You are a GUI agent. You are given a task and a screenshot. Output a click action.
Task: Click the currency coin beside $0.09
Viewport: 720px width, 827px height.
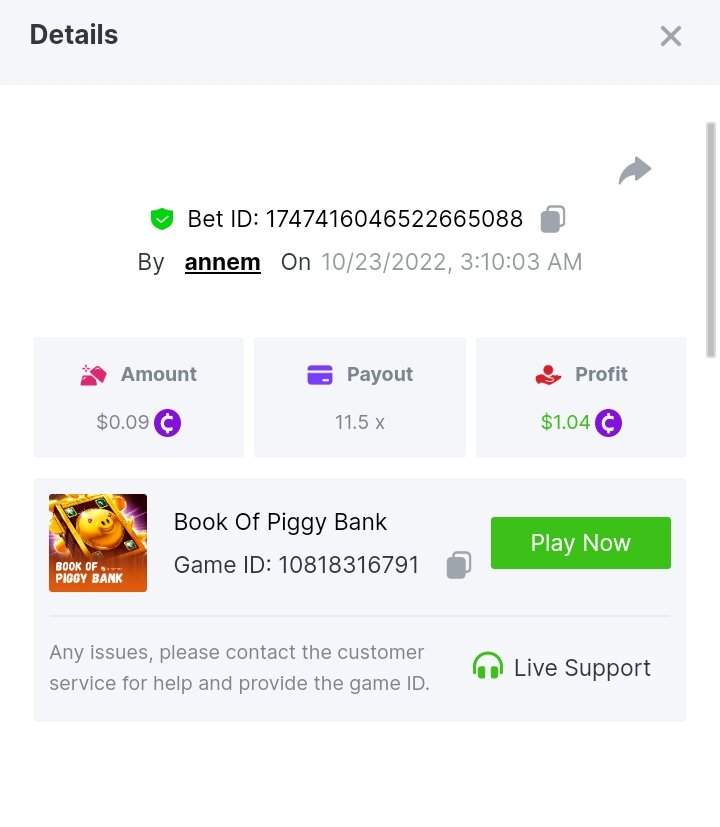(167, 423)
